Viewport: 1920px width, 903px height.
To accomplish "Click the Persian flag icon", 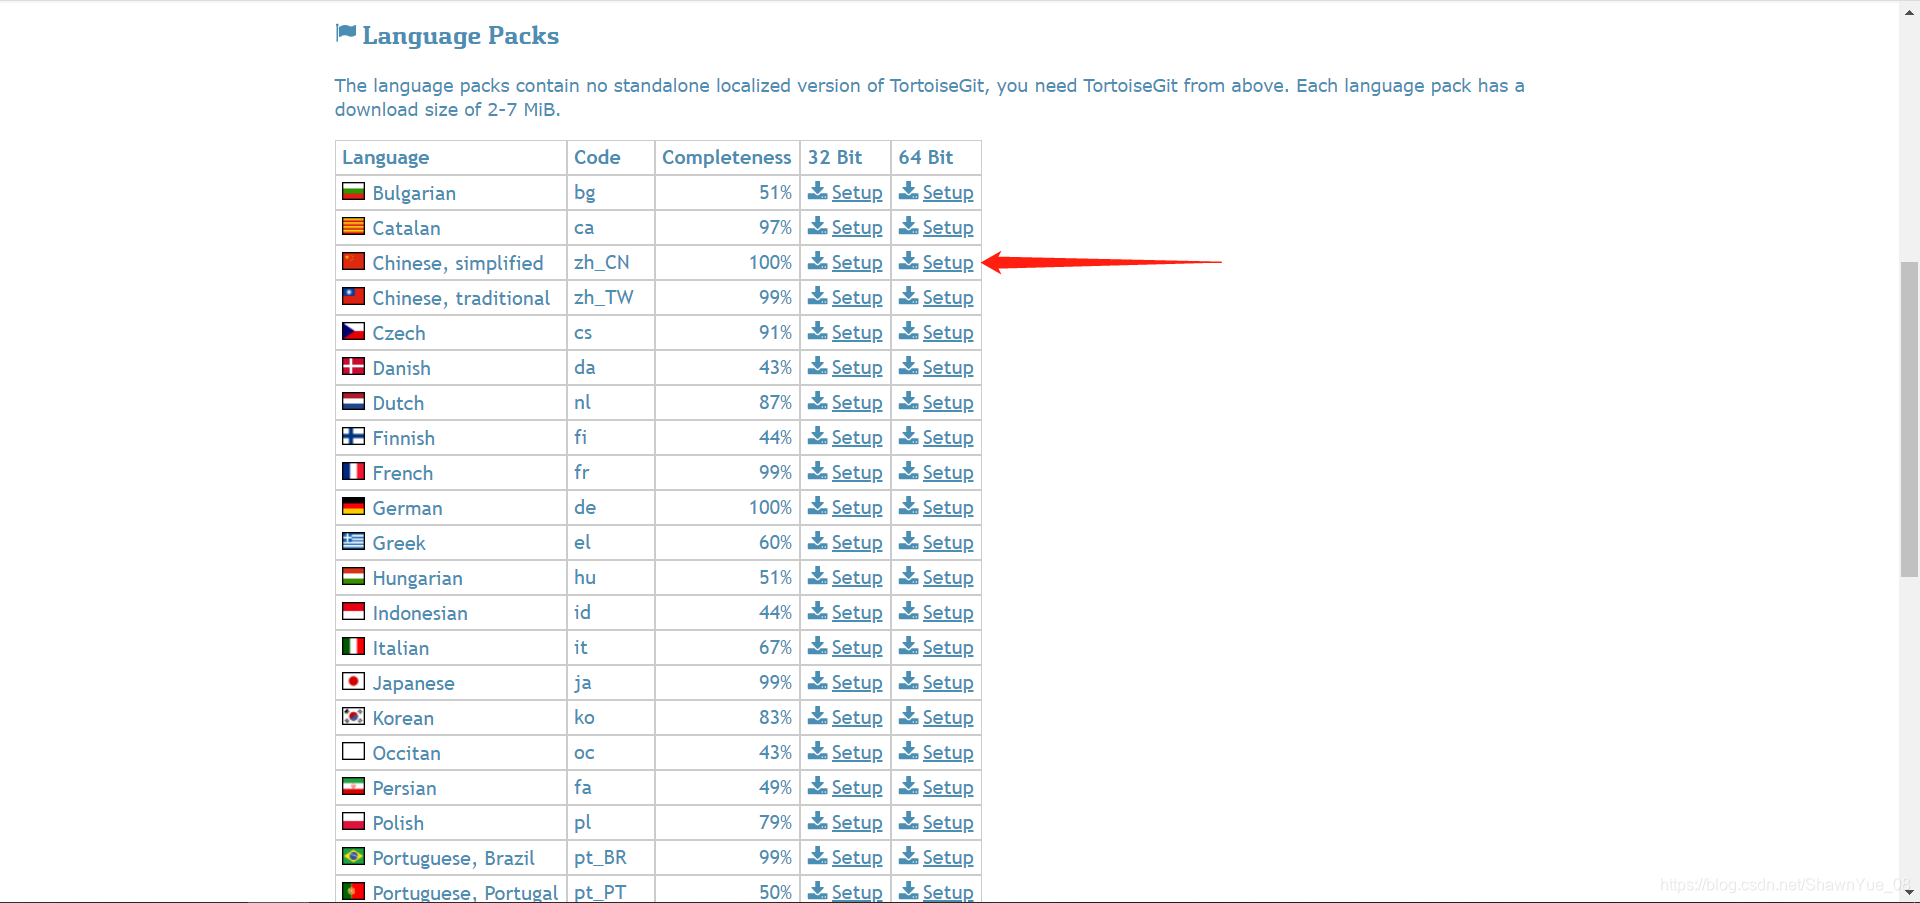I will (353, 786).
